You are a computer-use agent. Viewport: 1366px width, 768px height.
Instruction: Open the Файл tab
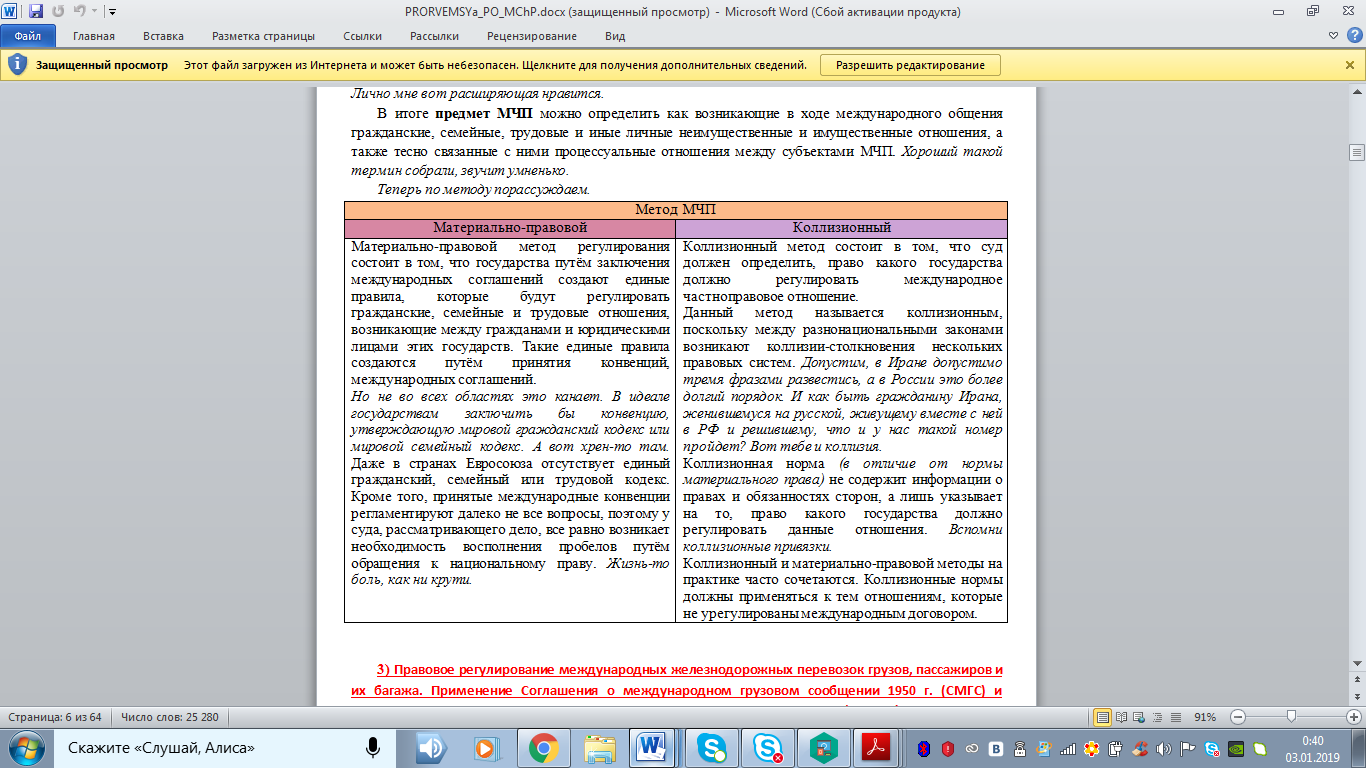point(28,36)
